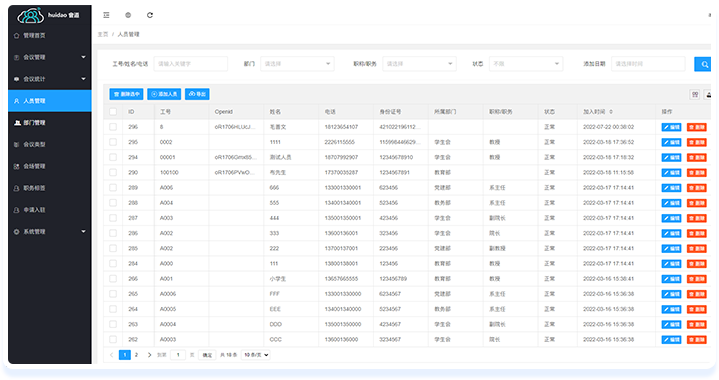Click the red delete button for row ID 285
This screenshot has height=380, width=719.
click(x=697, y=248)
